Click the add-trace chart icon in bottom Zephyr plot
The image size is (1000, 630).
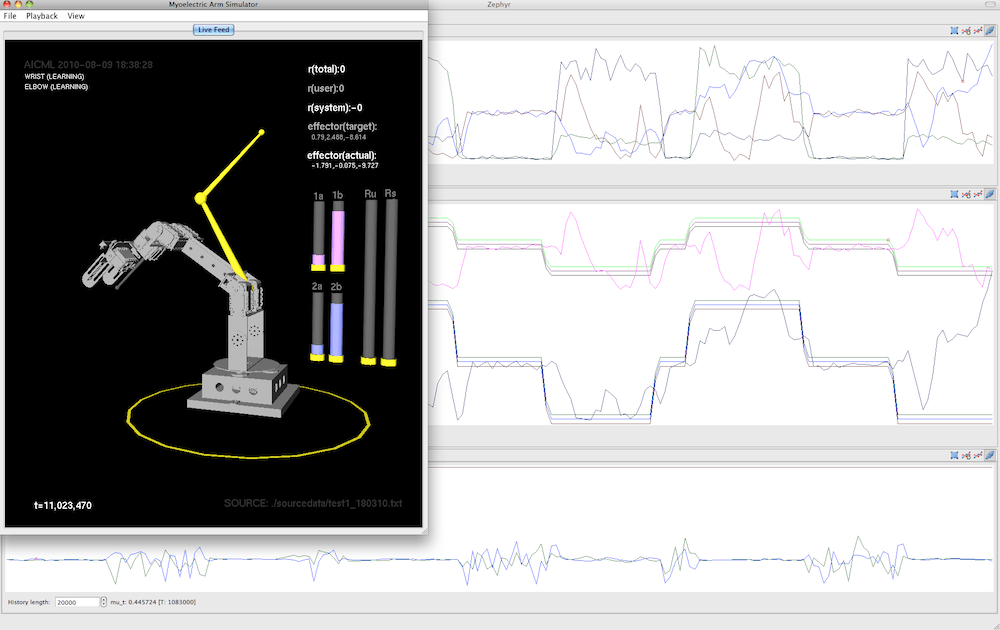pos(966,455)
